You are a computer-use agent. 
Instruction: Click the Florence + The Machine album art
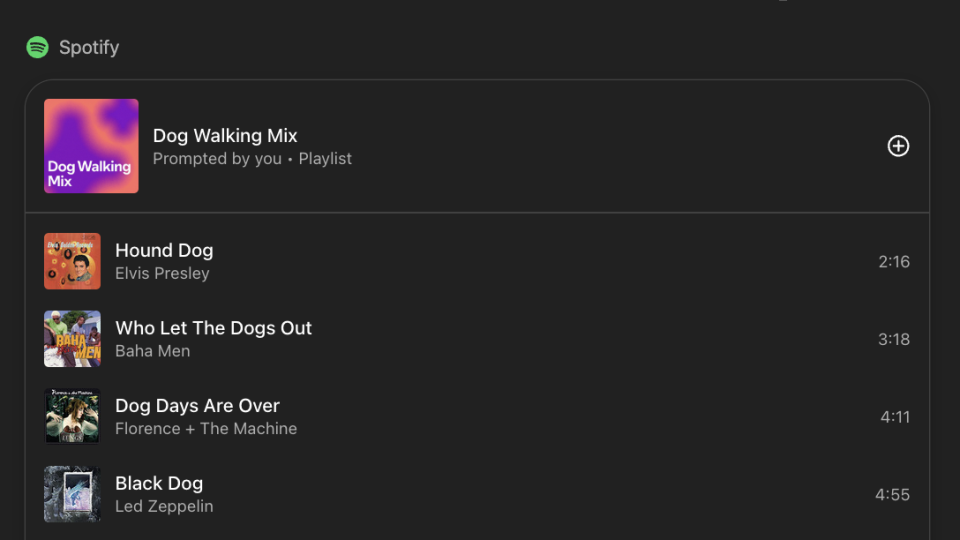(72, 416)
